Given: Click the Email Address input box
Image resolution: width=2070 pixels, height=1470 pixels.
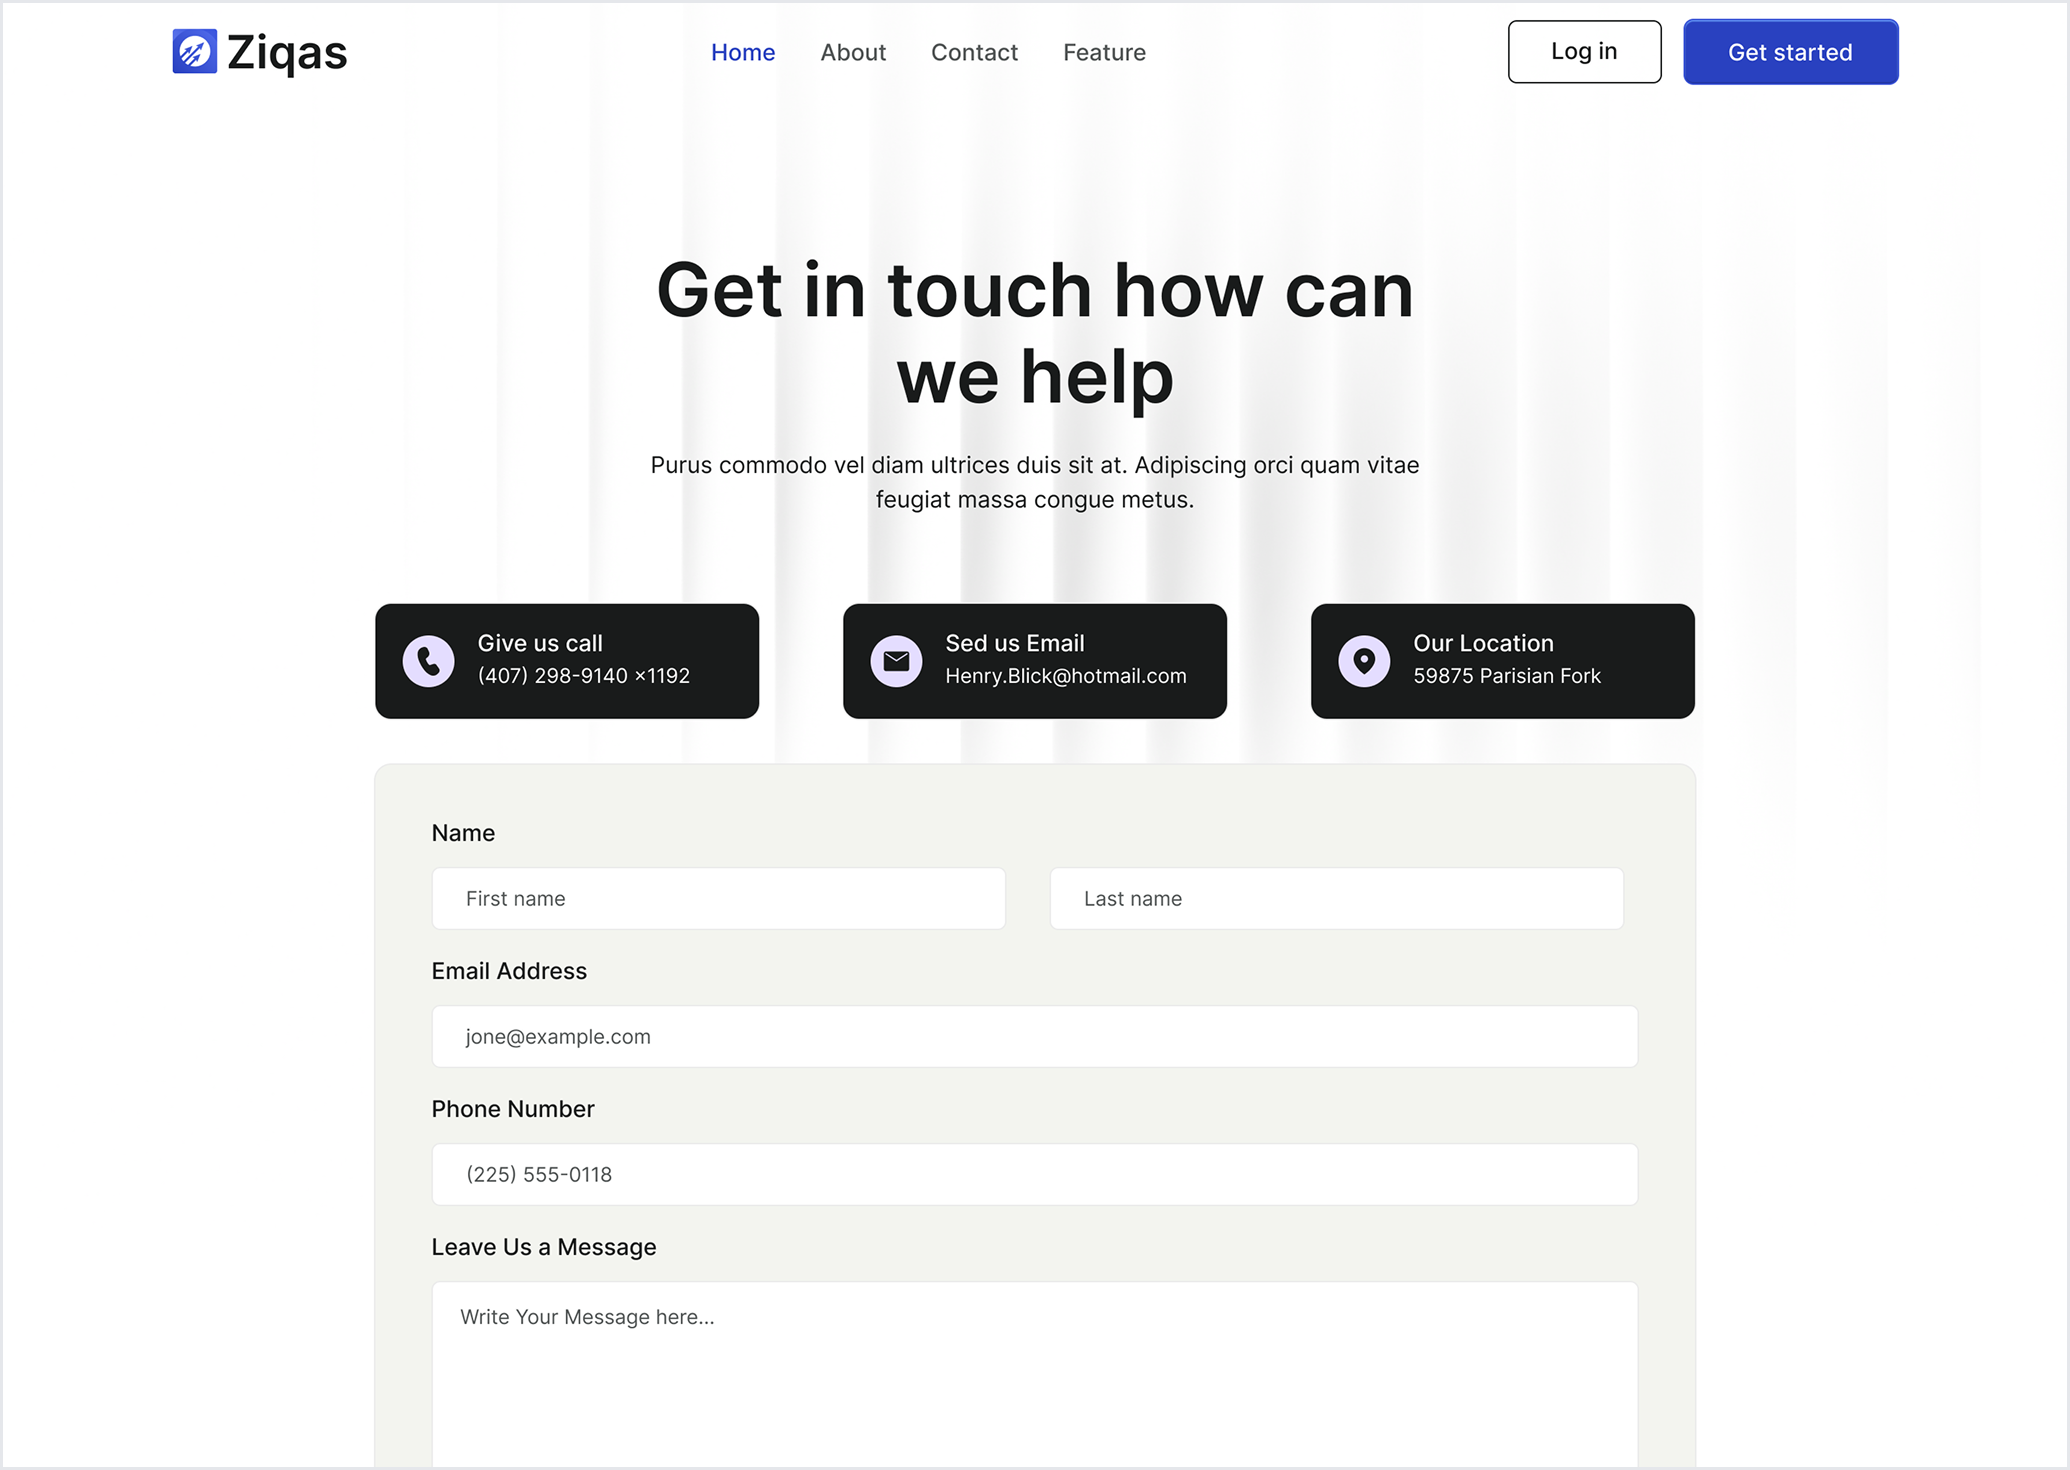Looking at the screenshot, I should (1034, 1036).
